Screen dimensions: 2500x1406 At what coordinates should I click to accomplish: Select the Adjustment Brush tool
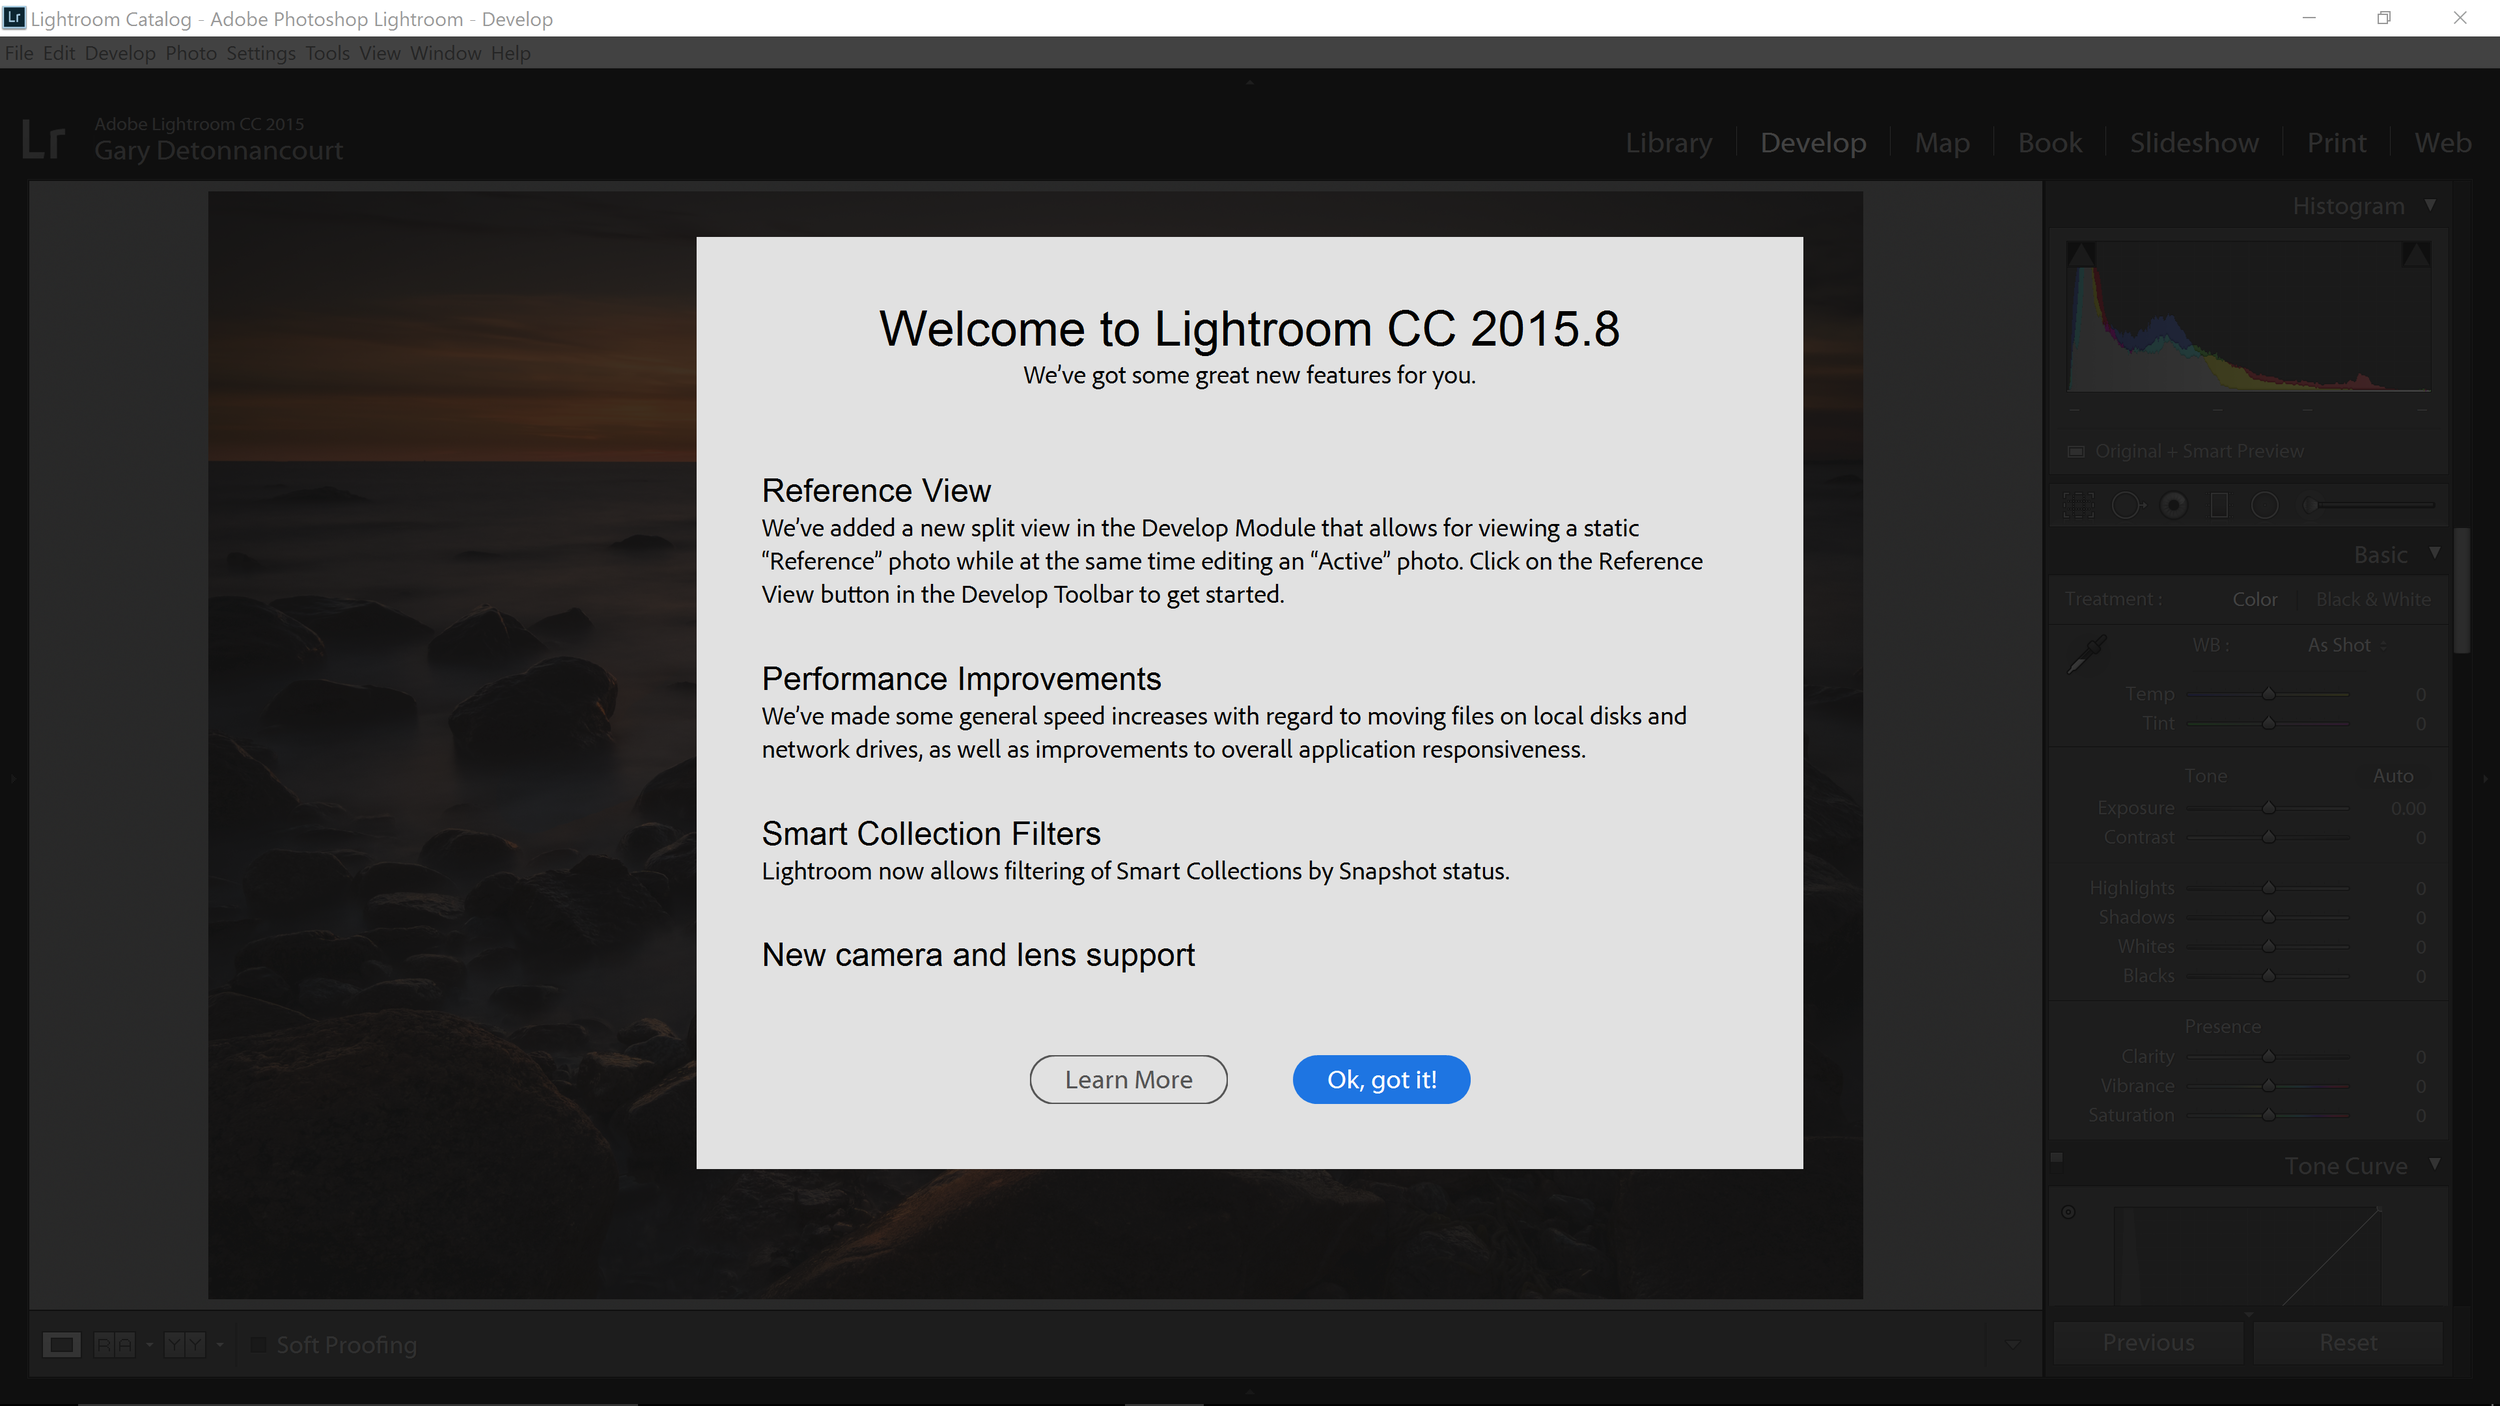[2368, 506]
